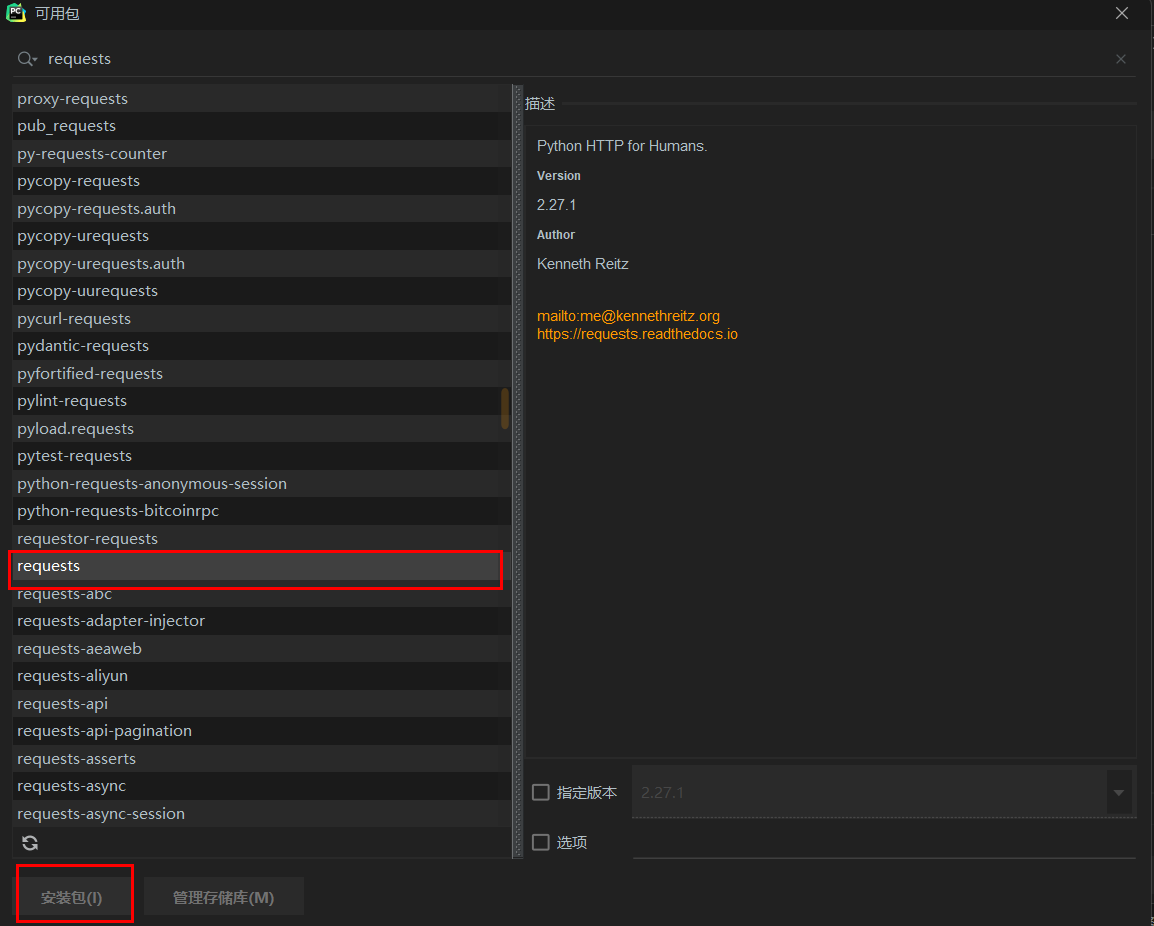Click the search magnifier options icon
This screenshot has width=1154, height=926.
tap(27, 59)
